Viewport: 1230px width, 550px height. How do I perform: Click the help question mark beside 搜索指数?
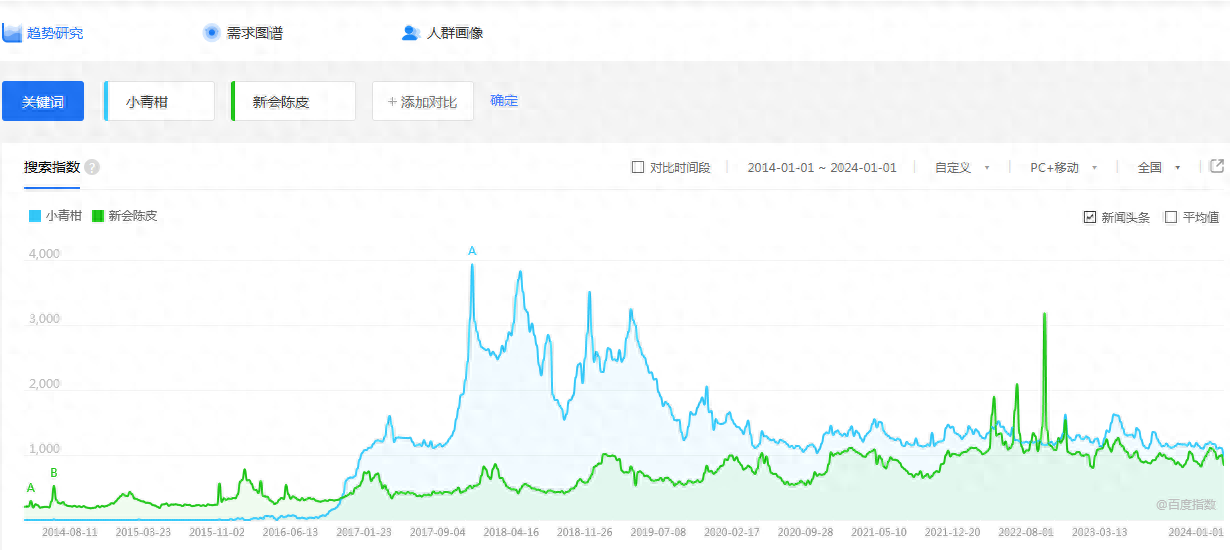click(92, 167)
